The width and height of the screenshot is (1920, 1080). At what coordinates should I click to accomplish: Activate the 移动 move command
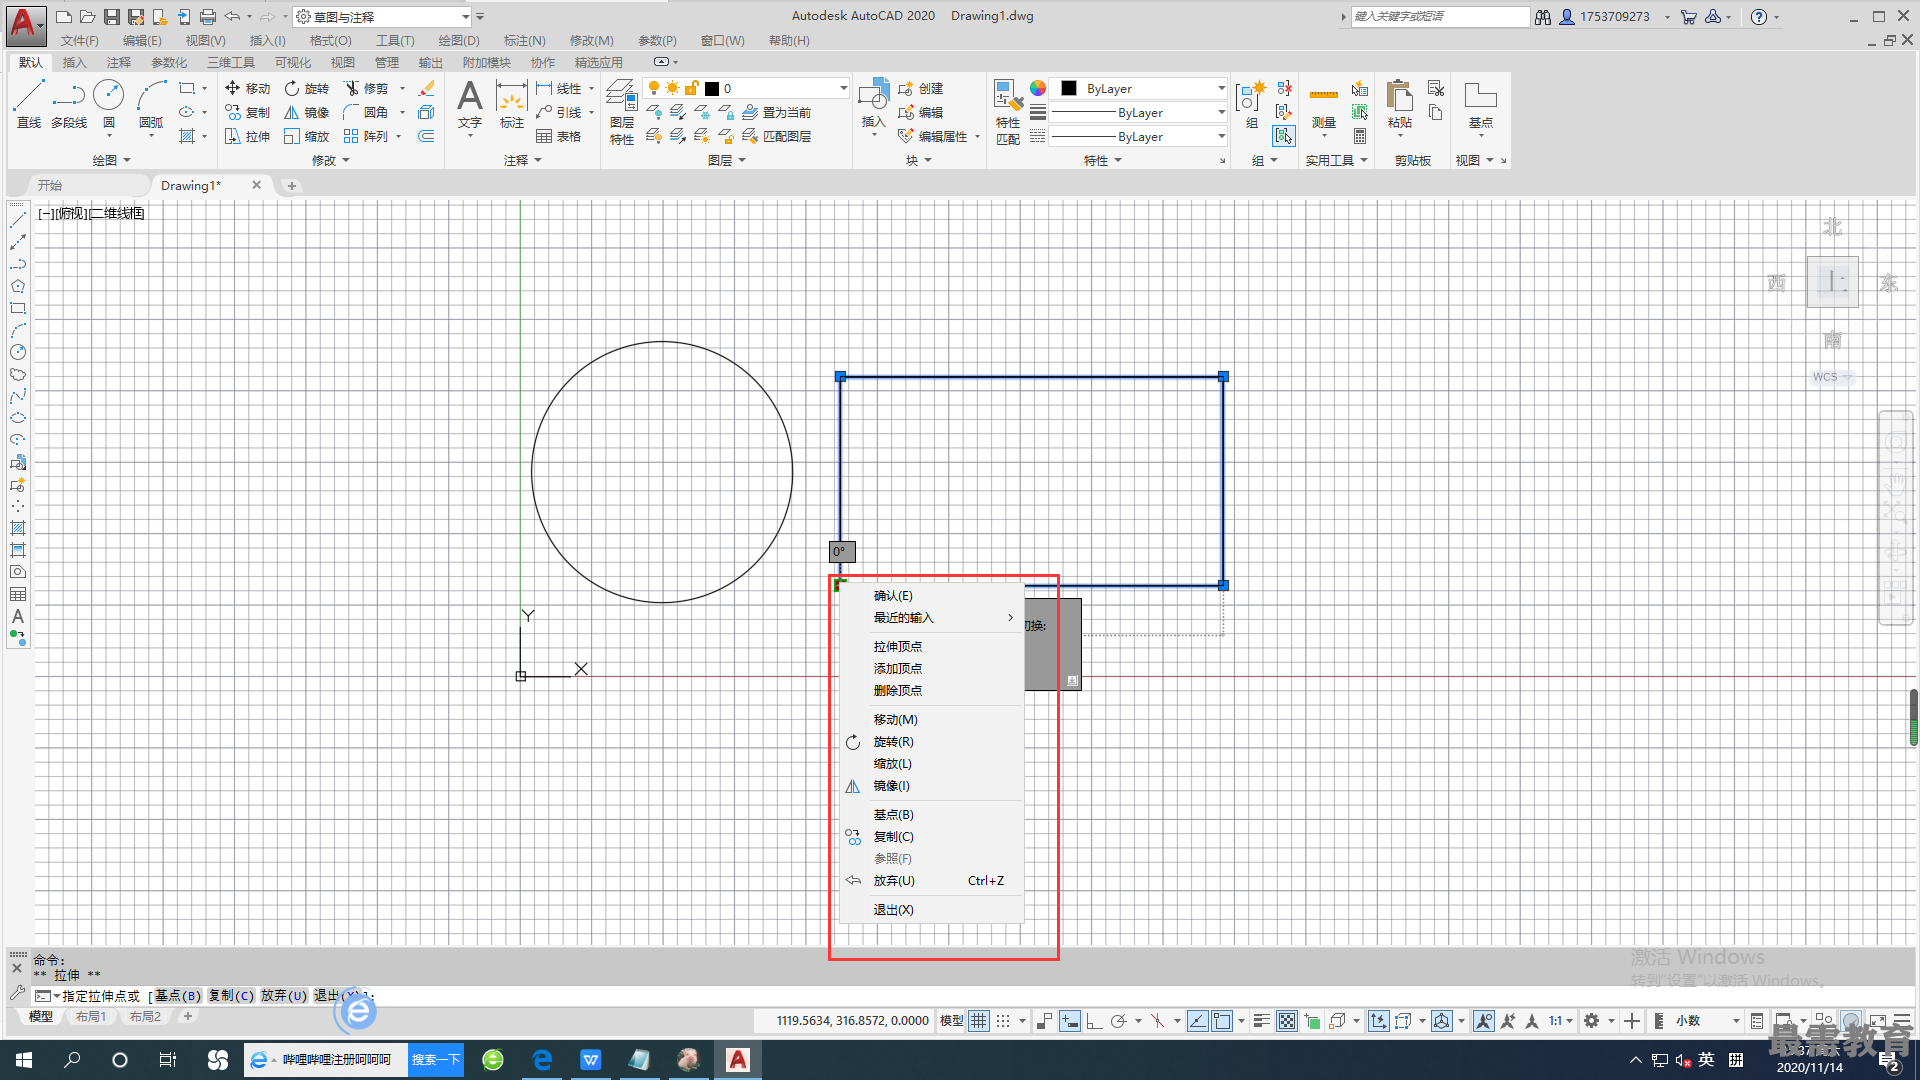coord(248,88)
